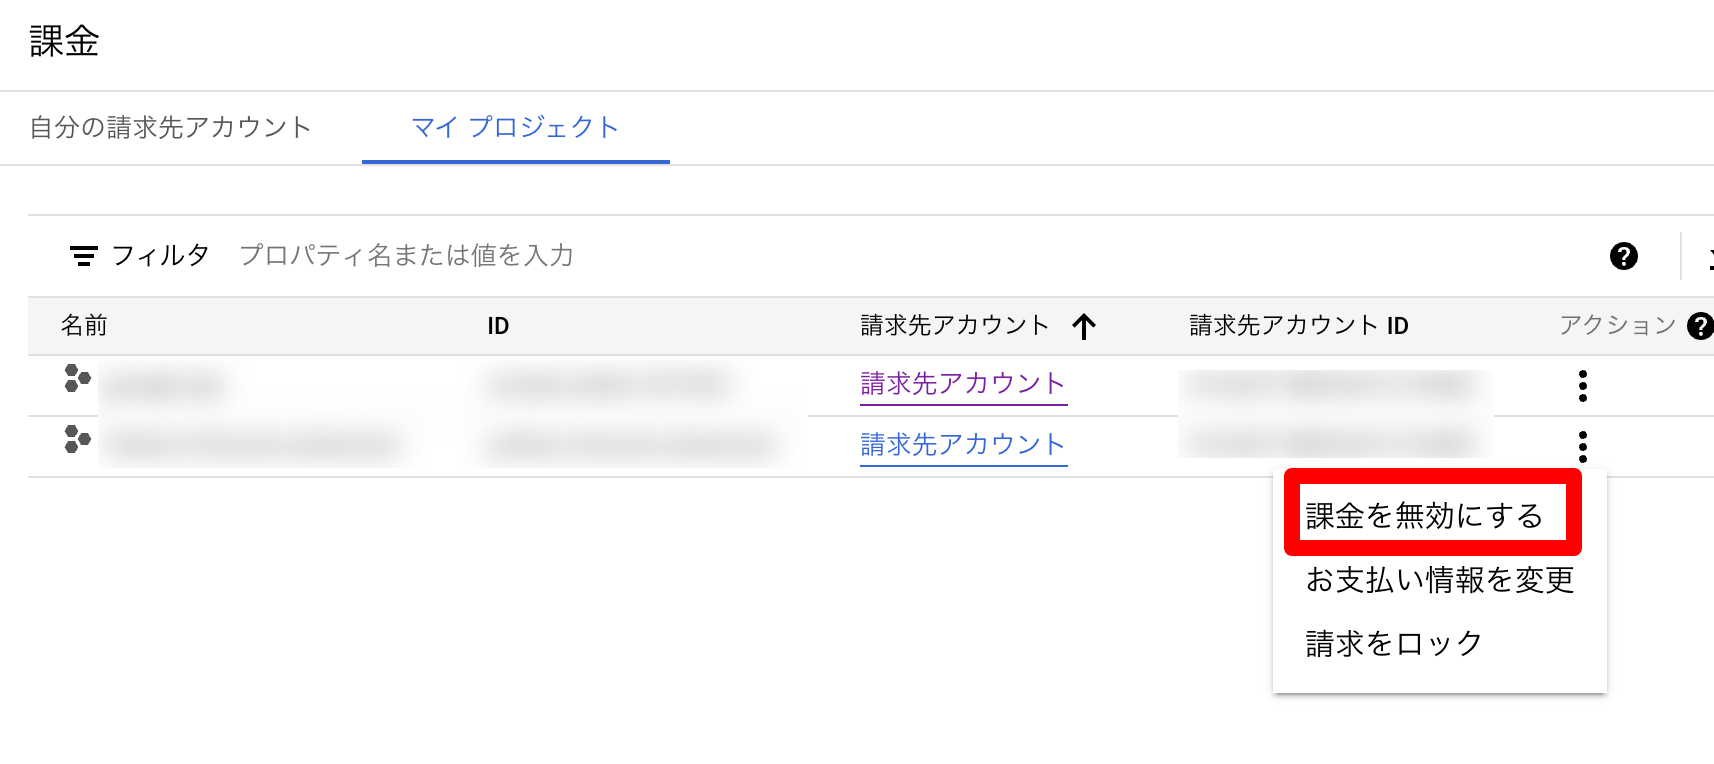This screenshot has width=1714, height=764.
Task: Select 請求をロック from the actions menu
Action: coord(1392,643)
